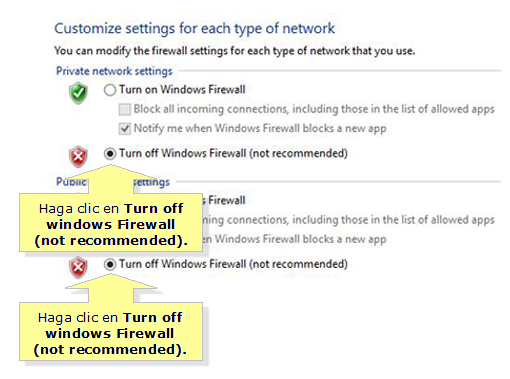Click the Customize settings for each type title

(x=195, y=28)
